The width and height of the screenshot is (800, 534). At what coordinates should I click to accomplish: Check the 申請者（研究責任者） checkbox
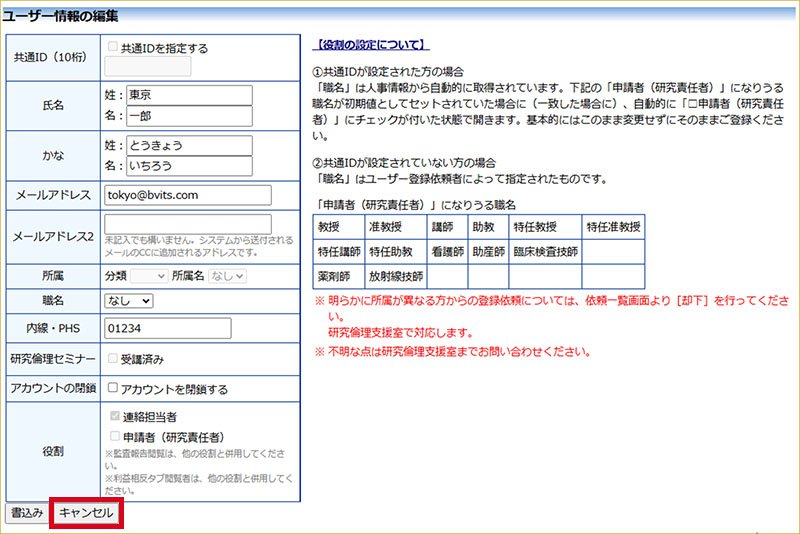pos(115,436)
